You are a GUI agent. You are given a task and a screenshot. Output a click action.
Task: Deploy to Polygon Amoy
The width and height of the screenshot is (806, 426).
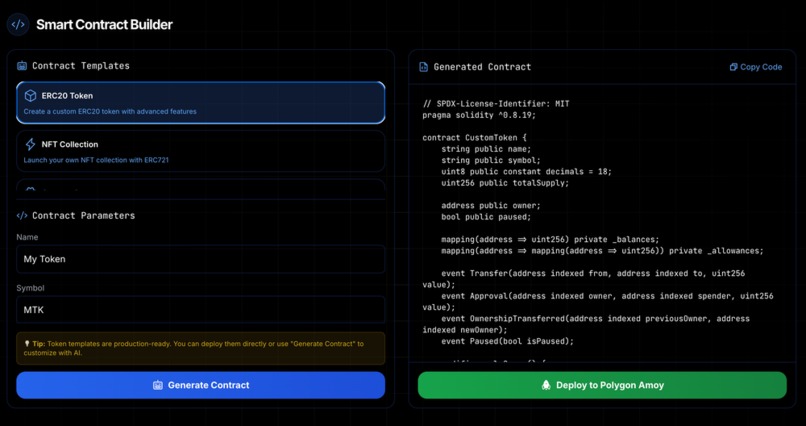602,385
